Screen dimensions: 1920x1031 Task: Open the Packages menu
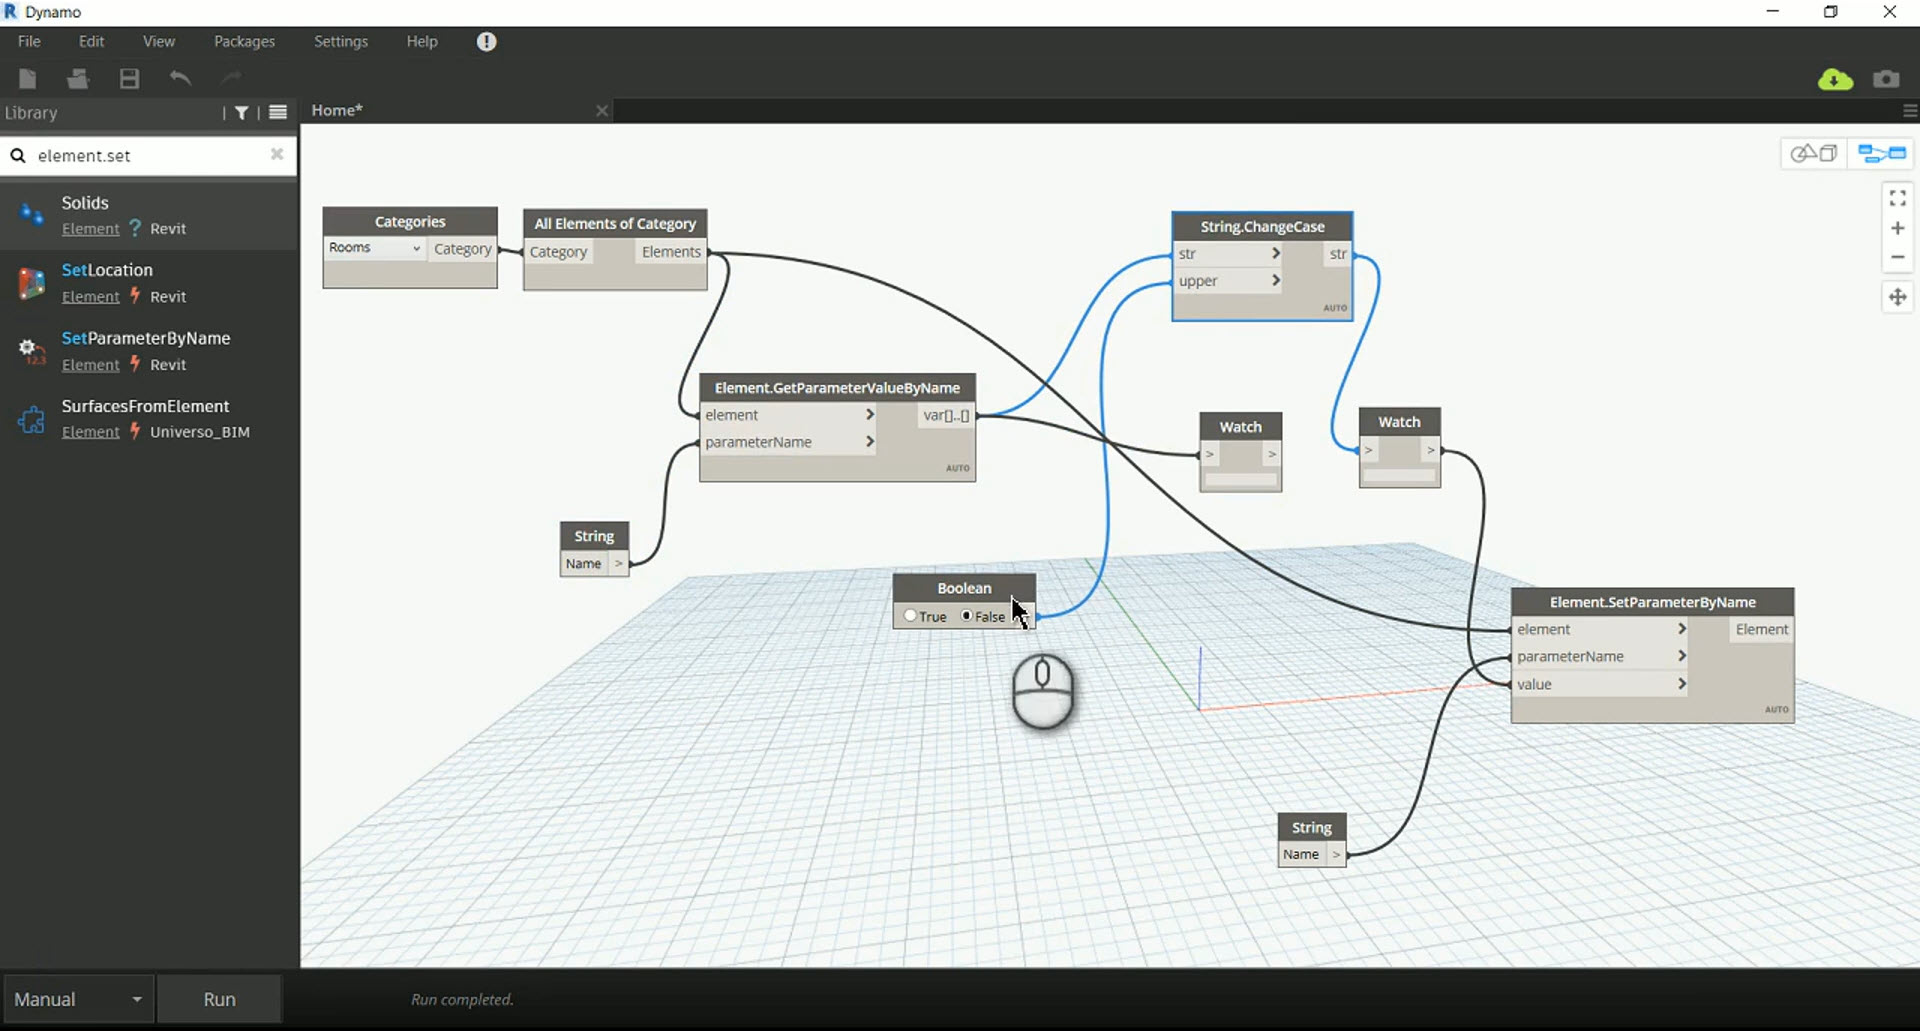[x=244, y=41]
